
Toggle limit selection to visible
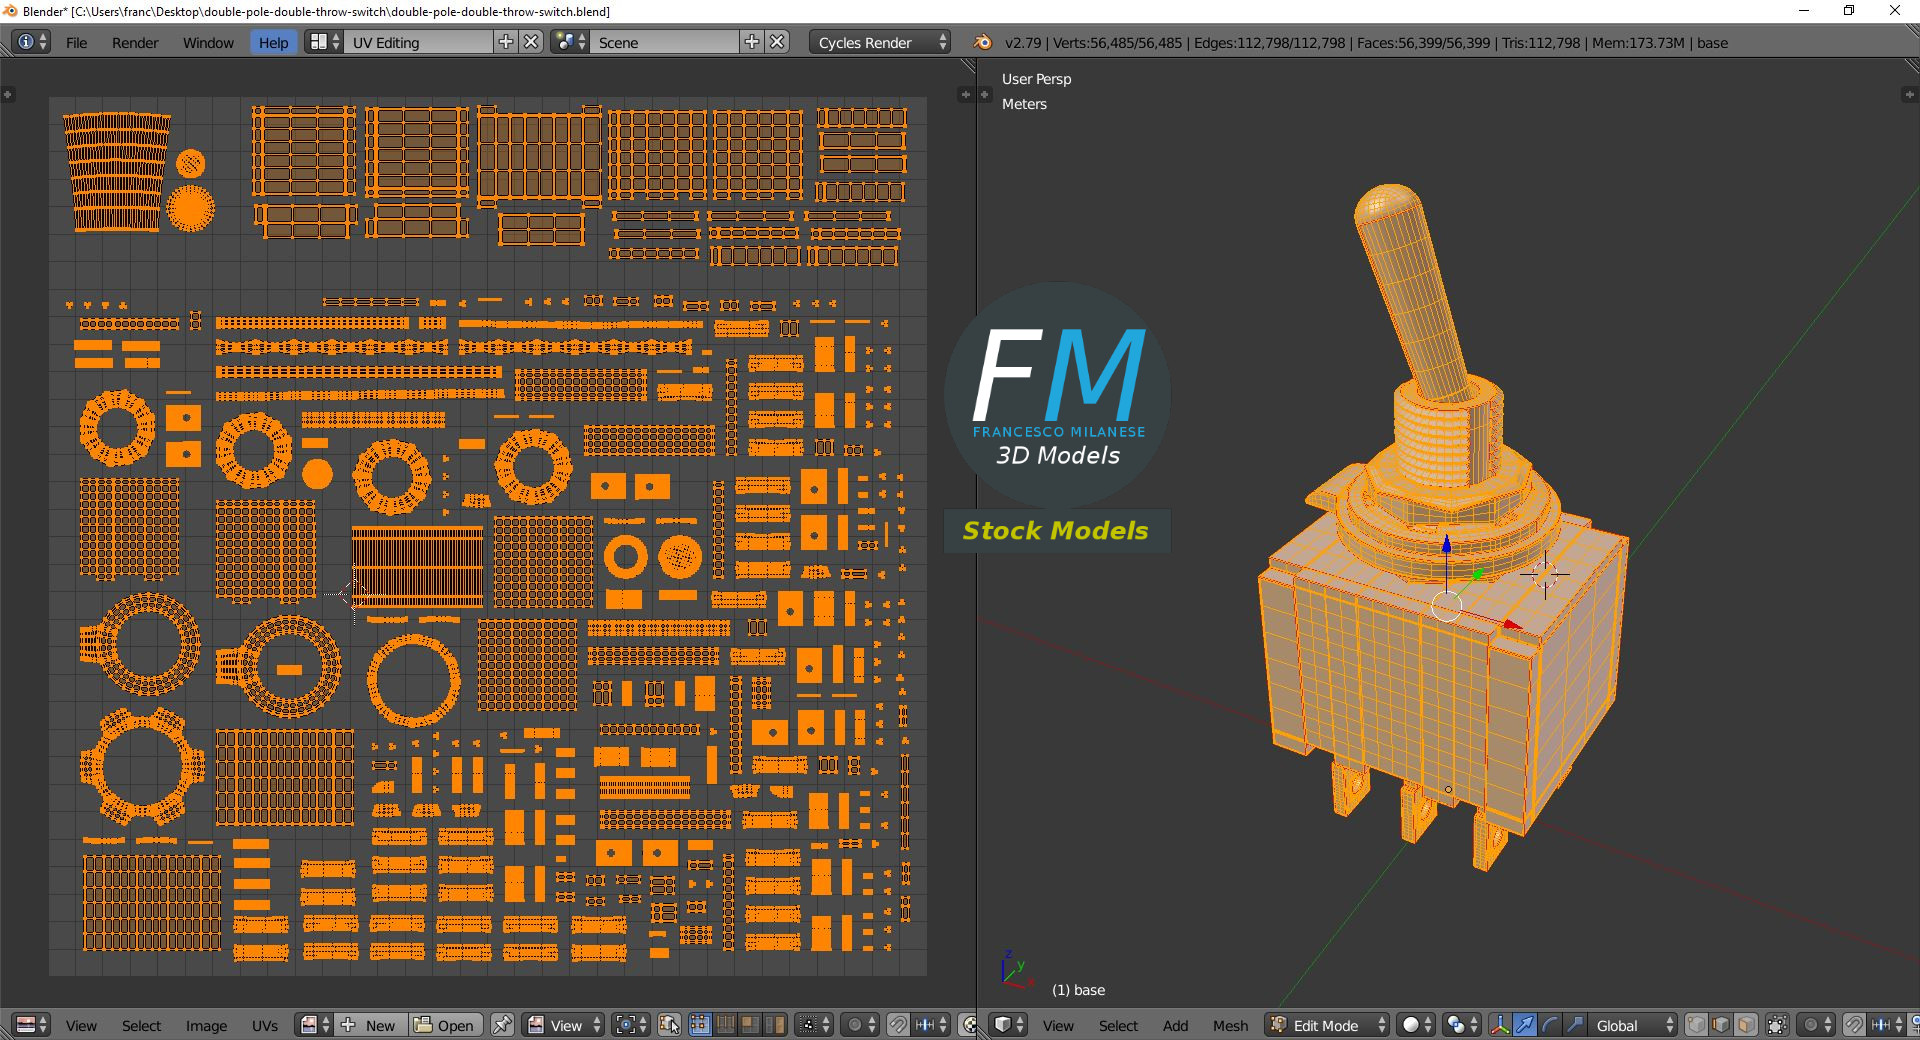coord(1777,1025)
